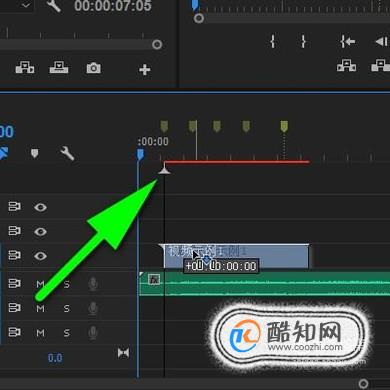Mute the first audio track
Screen dimensions: 390x390
tap(40, 284)
